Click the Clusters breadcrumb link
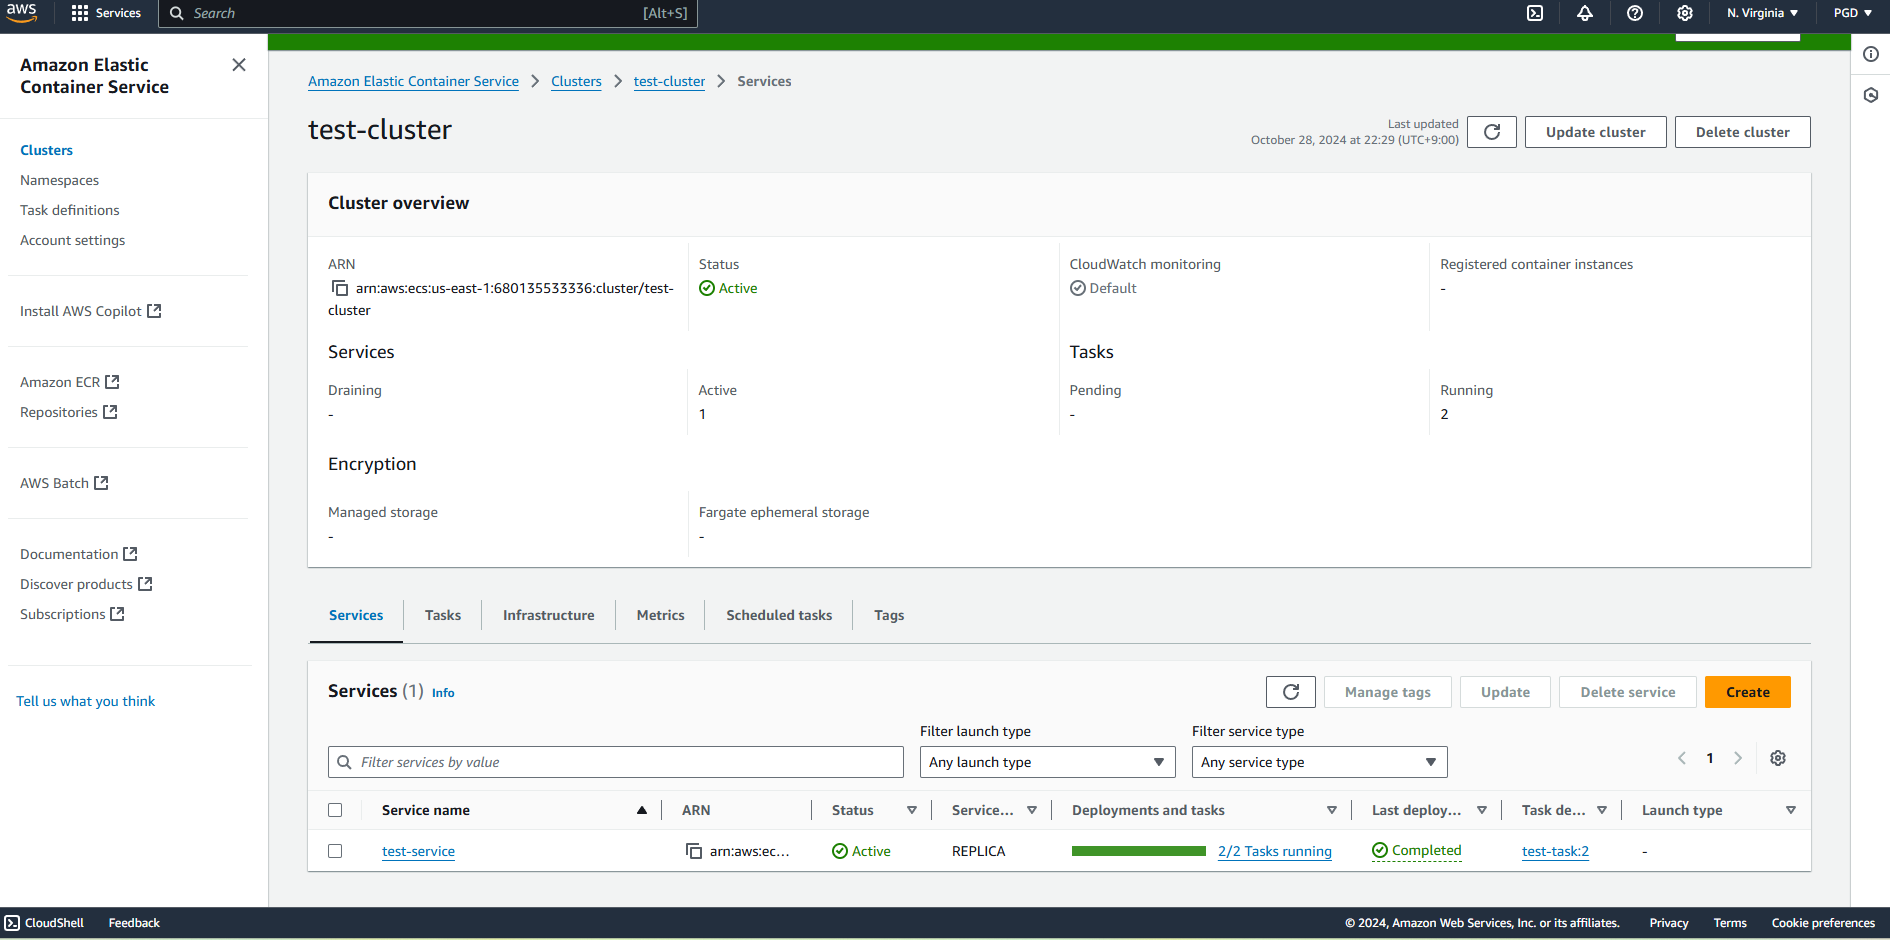 click(576, 81)
